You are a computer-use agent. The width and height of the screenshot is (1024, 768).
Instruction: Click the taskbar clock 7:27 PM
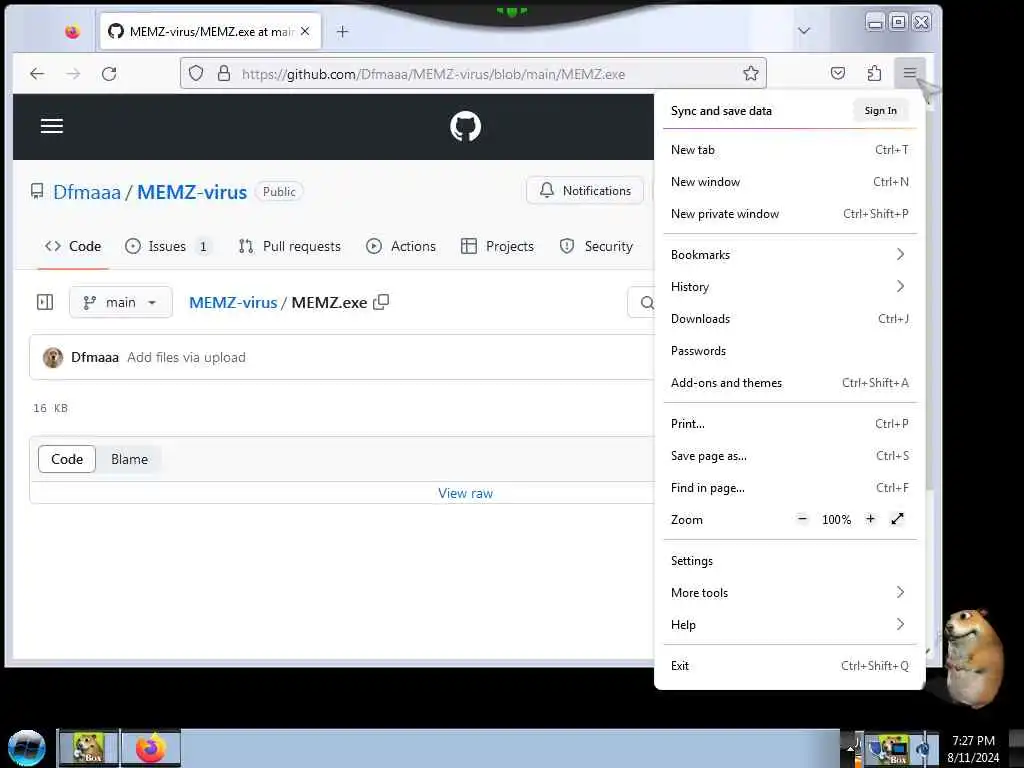973,741
